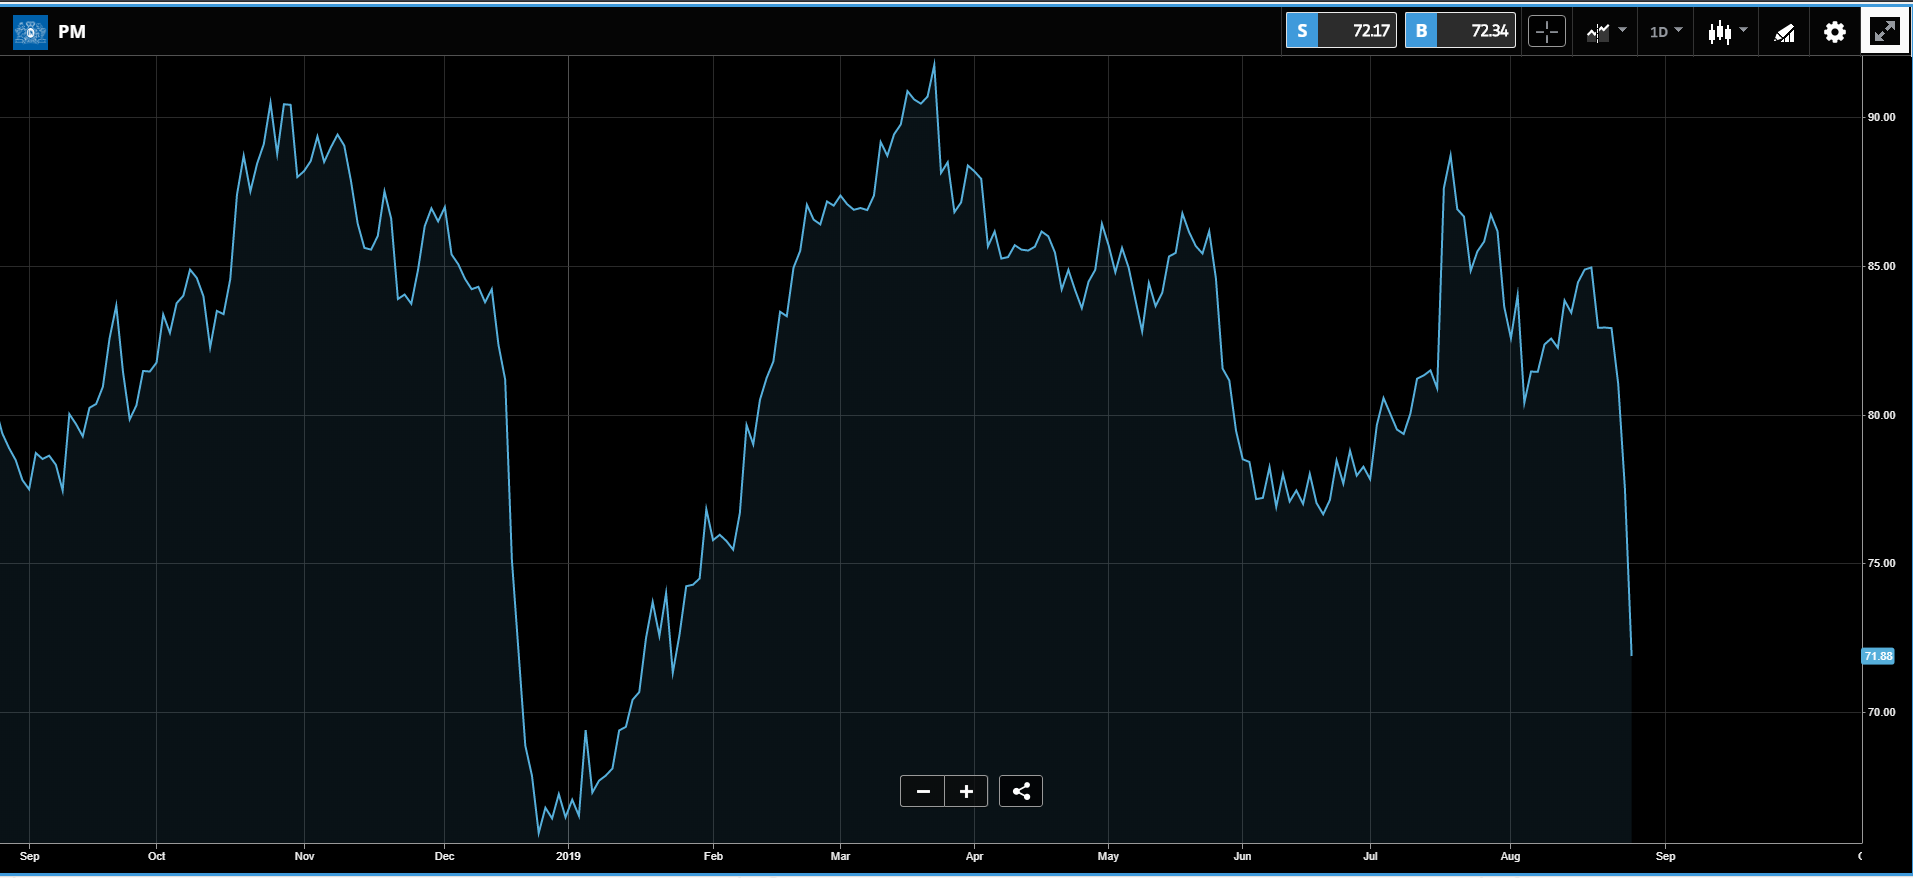Click the Dec label on time axis

pyautogui.click(x=444, y=856)
